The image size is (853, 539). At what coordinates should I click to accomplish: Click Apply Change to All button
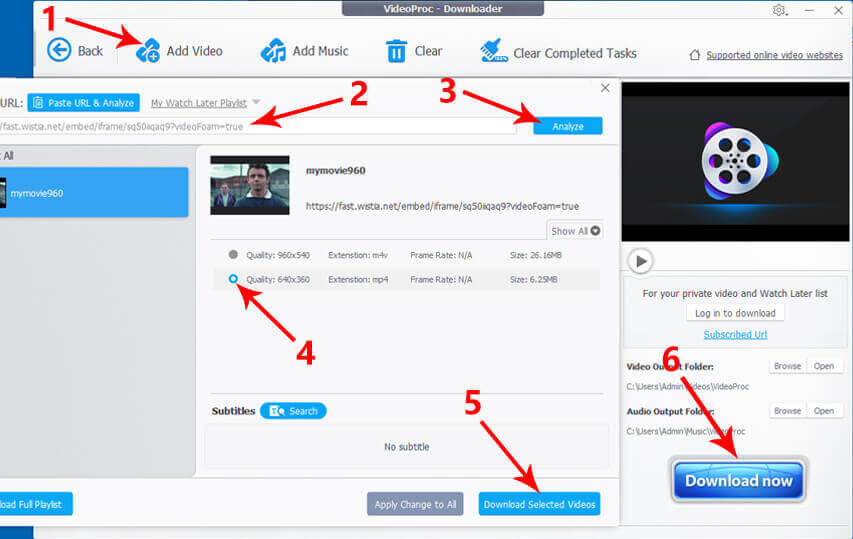(x=415, y=504)
